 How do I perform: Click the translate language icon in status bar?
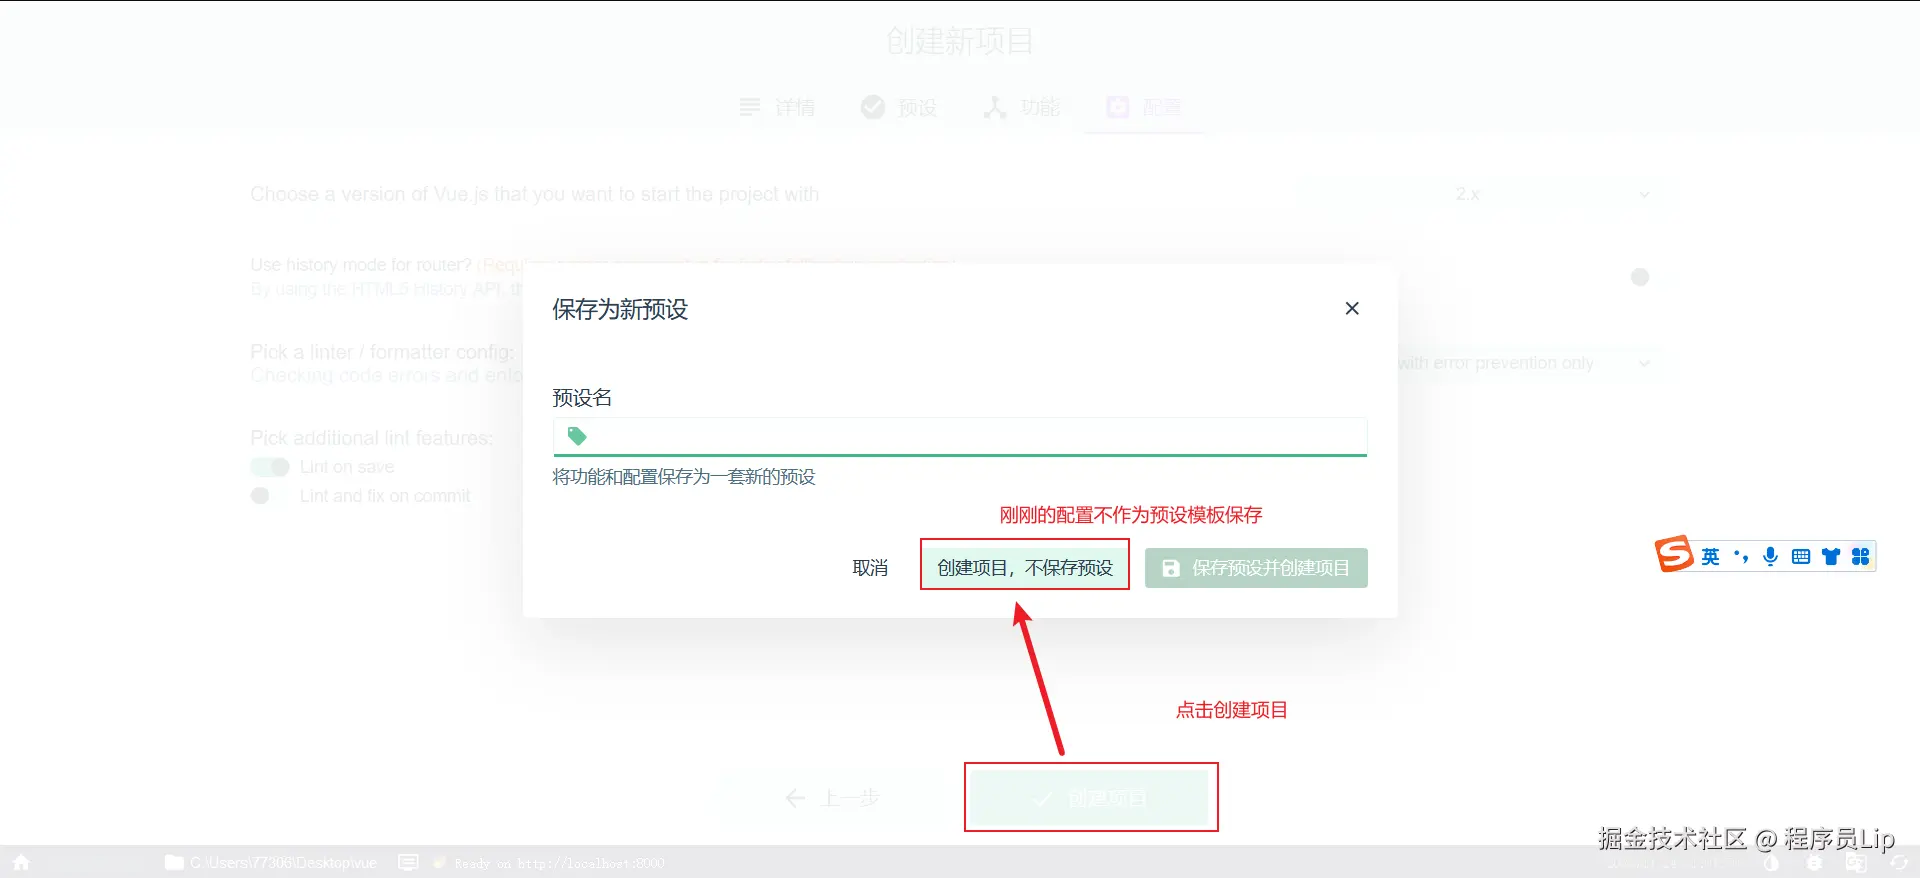1857,863
